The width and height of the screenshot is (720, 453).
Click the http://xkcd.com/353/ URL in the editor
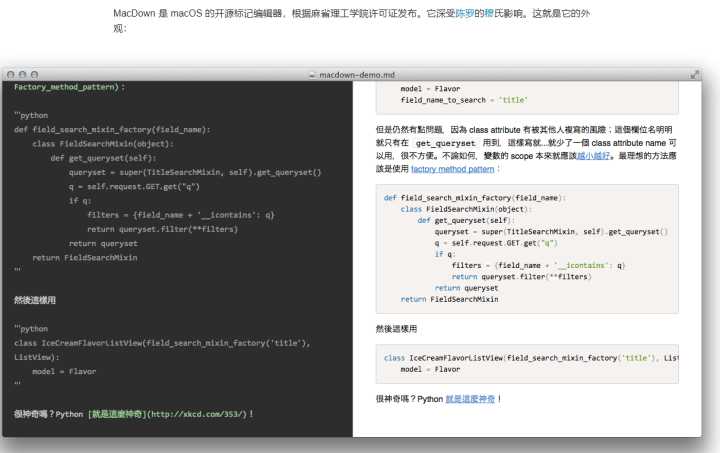197,414
